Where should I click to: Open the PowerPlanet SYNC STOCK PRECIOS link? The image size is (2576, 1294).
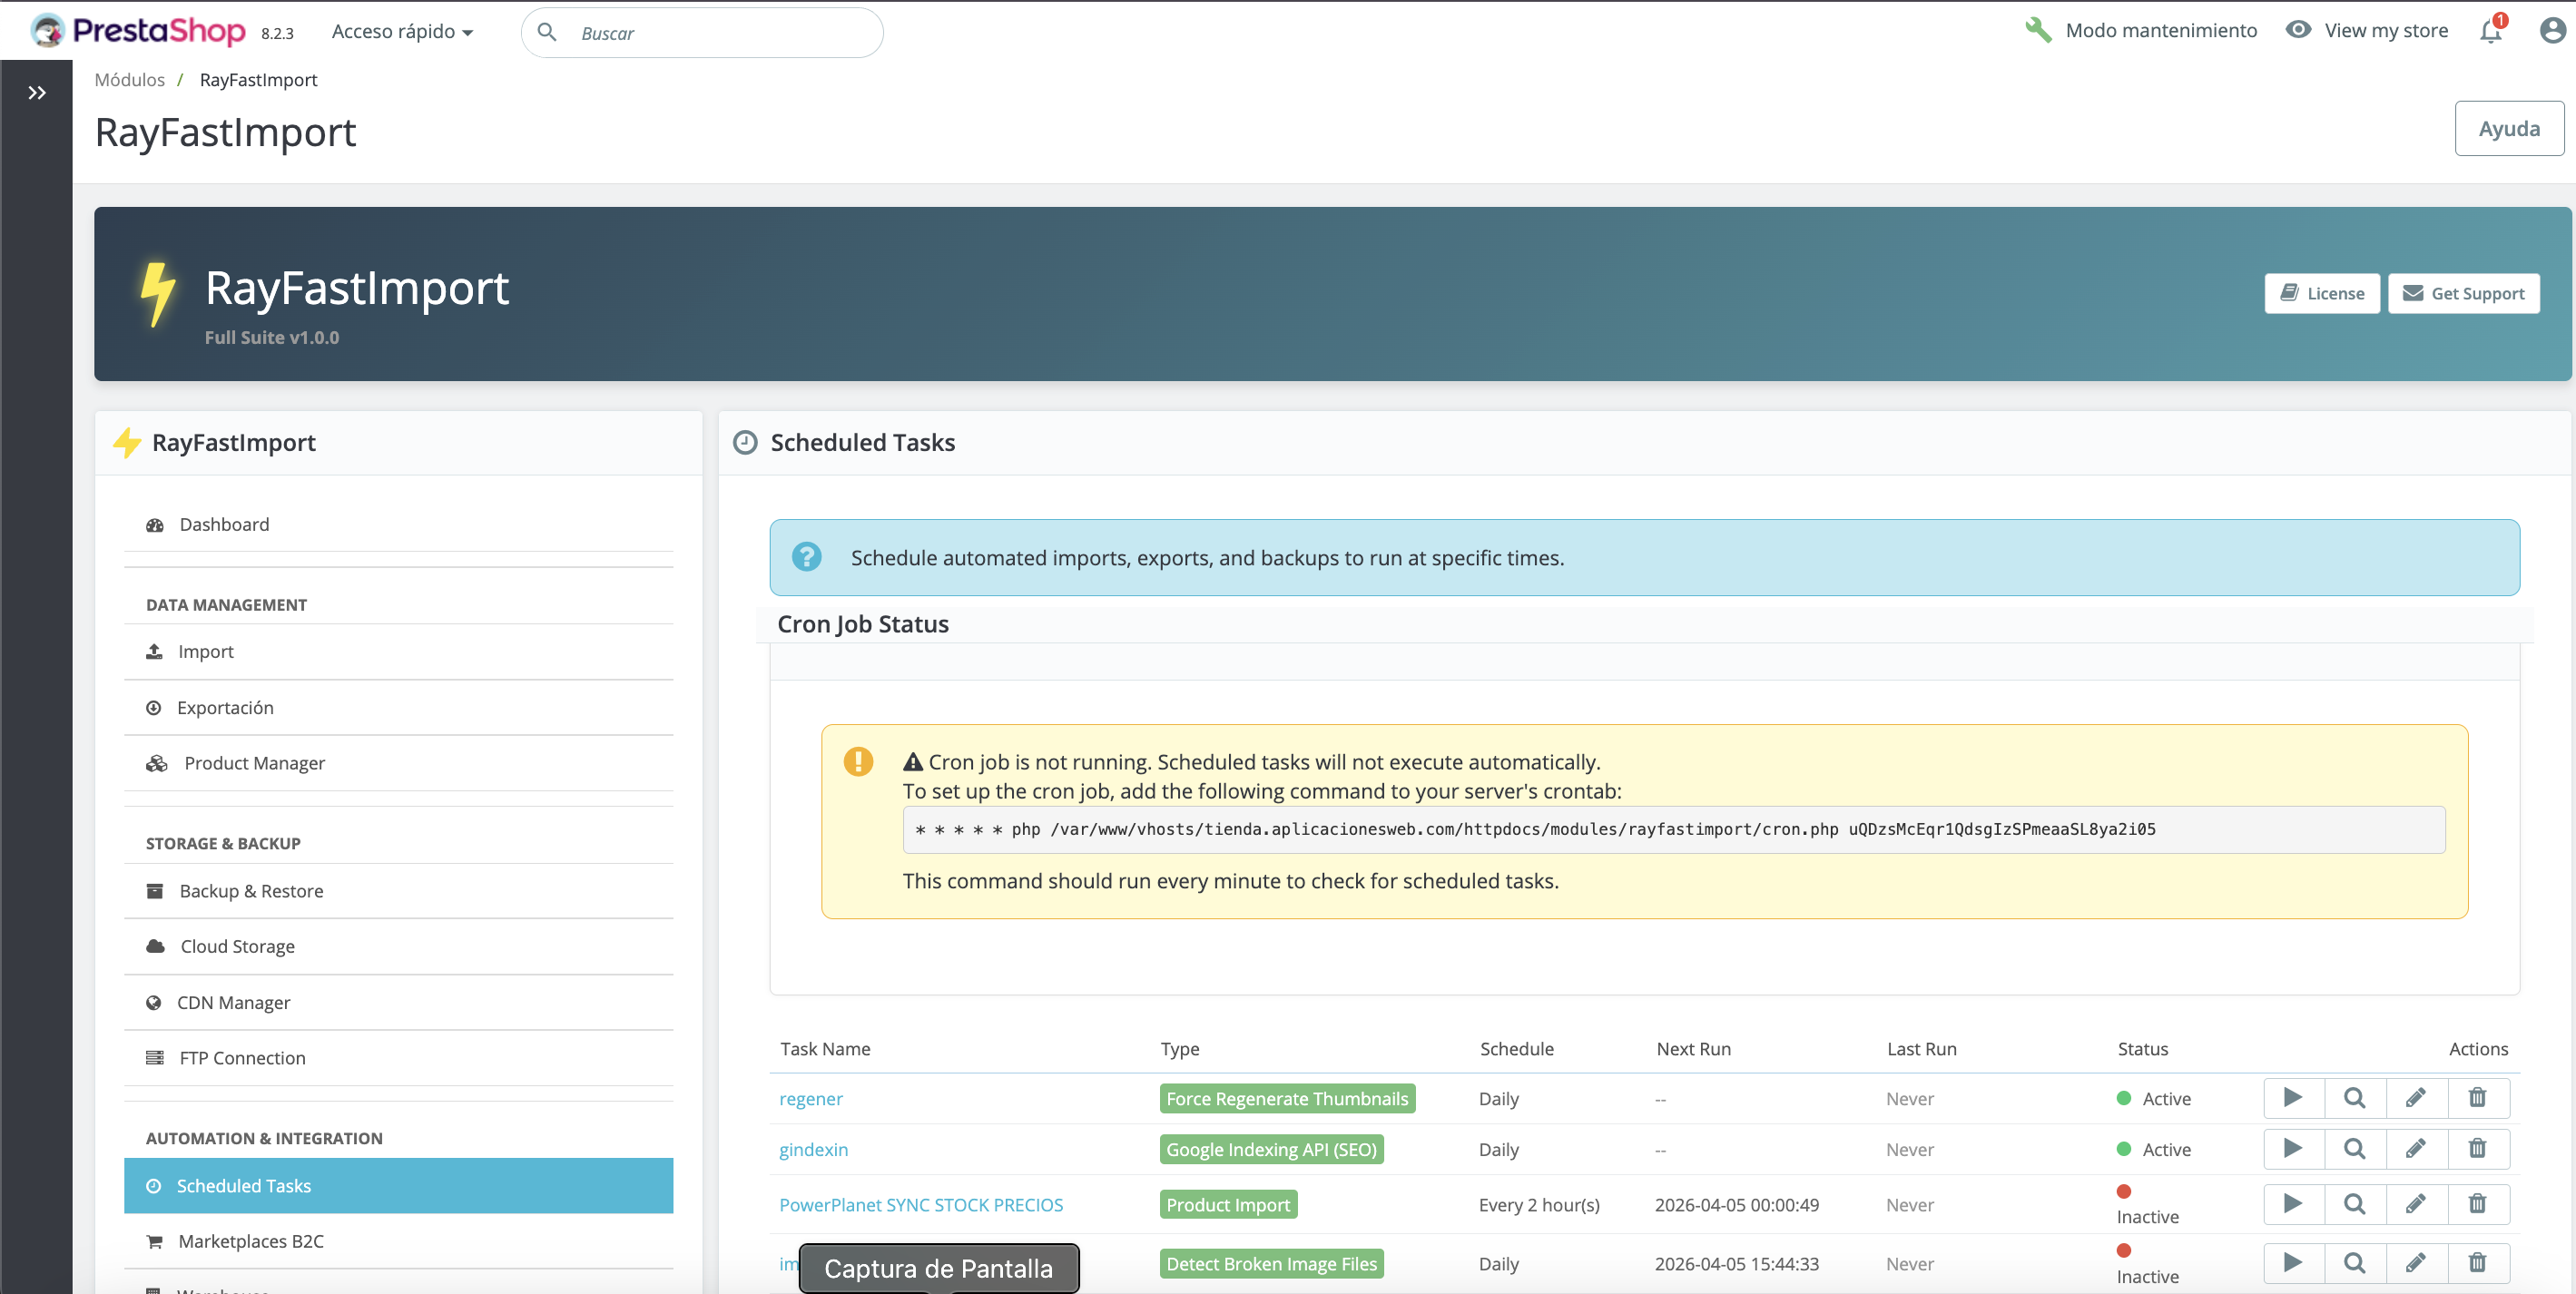(920, 1205)
